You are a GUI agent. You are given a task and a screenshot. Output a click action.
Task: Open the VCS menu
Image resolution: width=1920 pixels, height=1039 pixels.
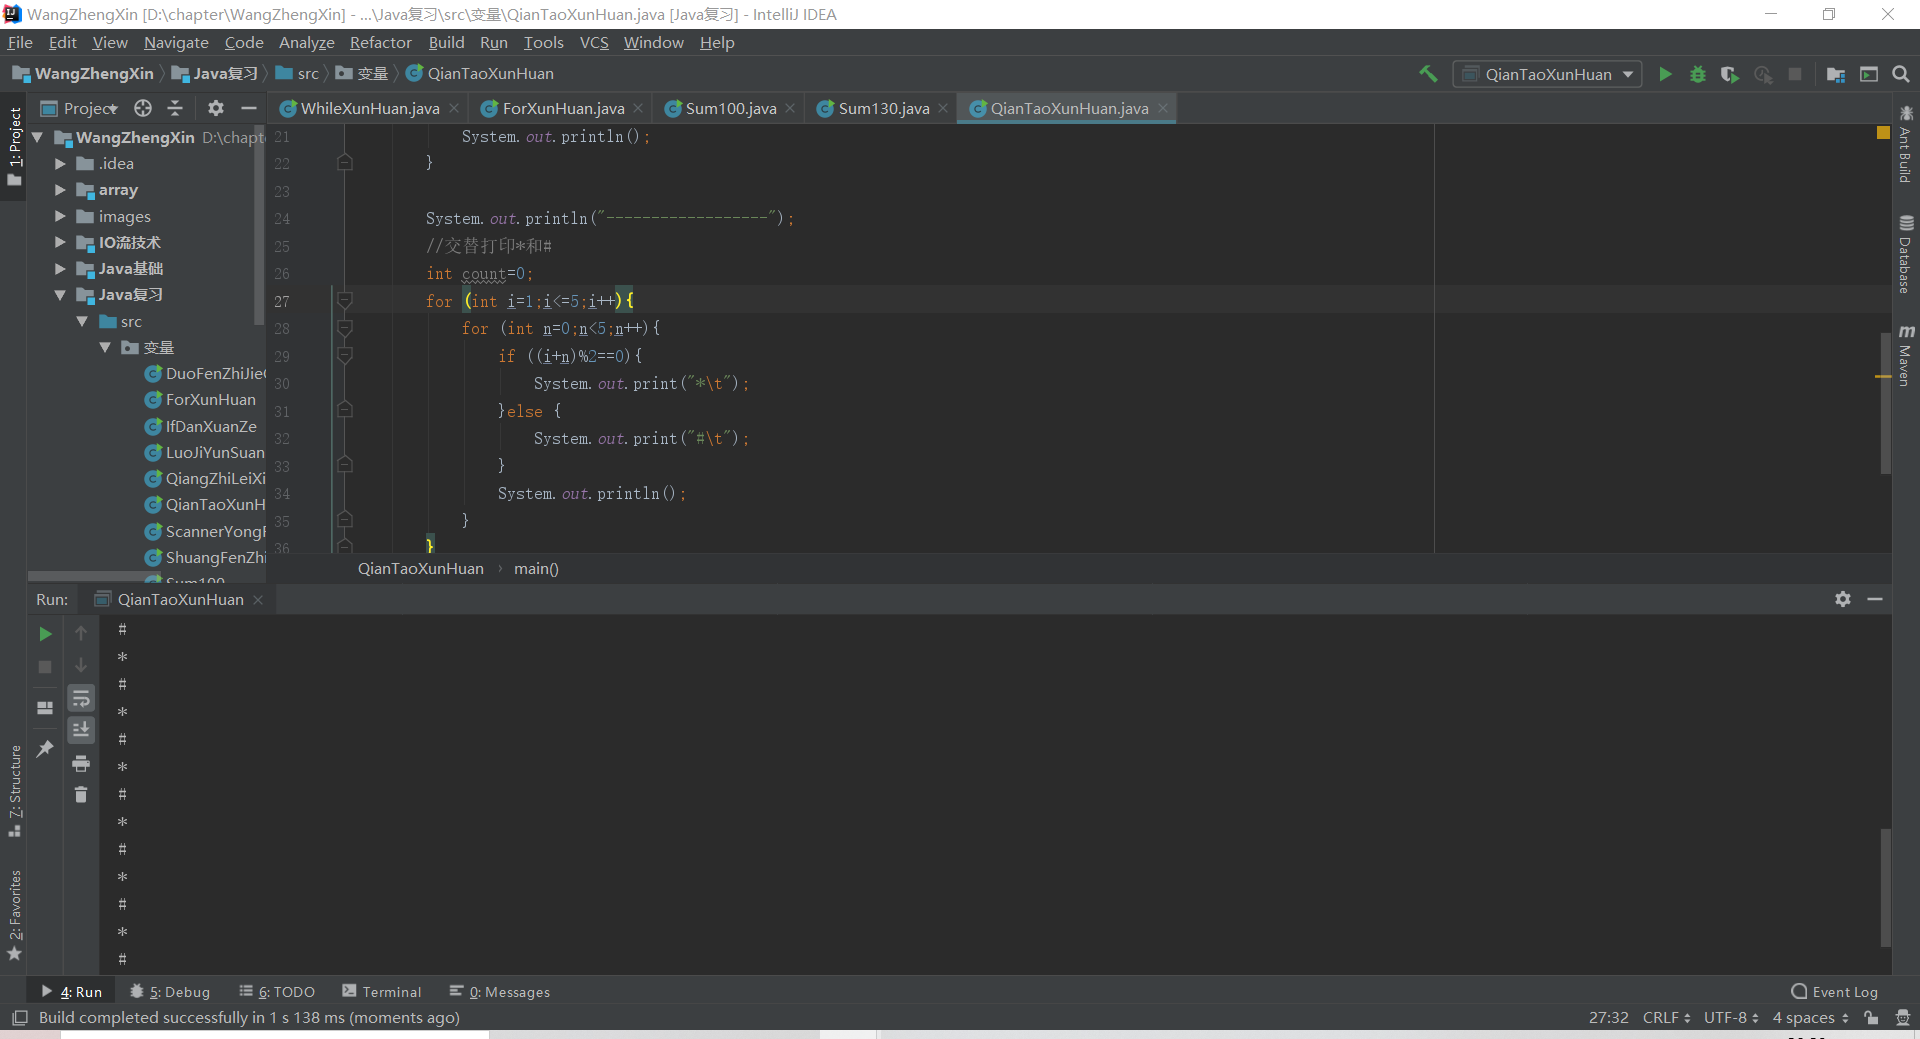[594, 42]
